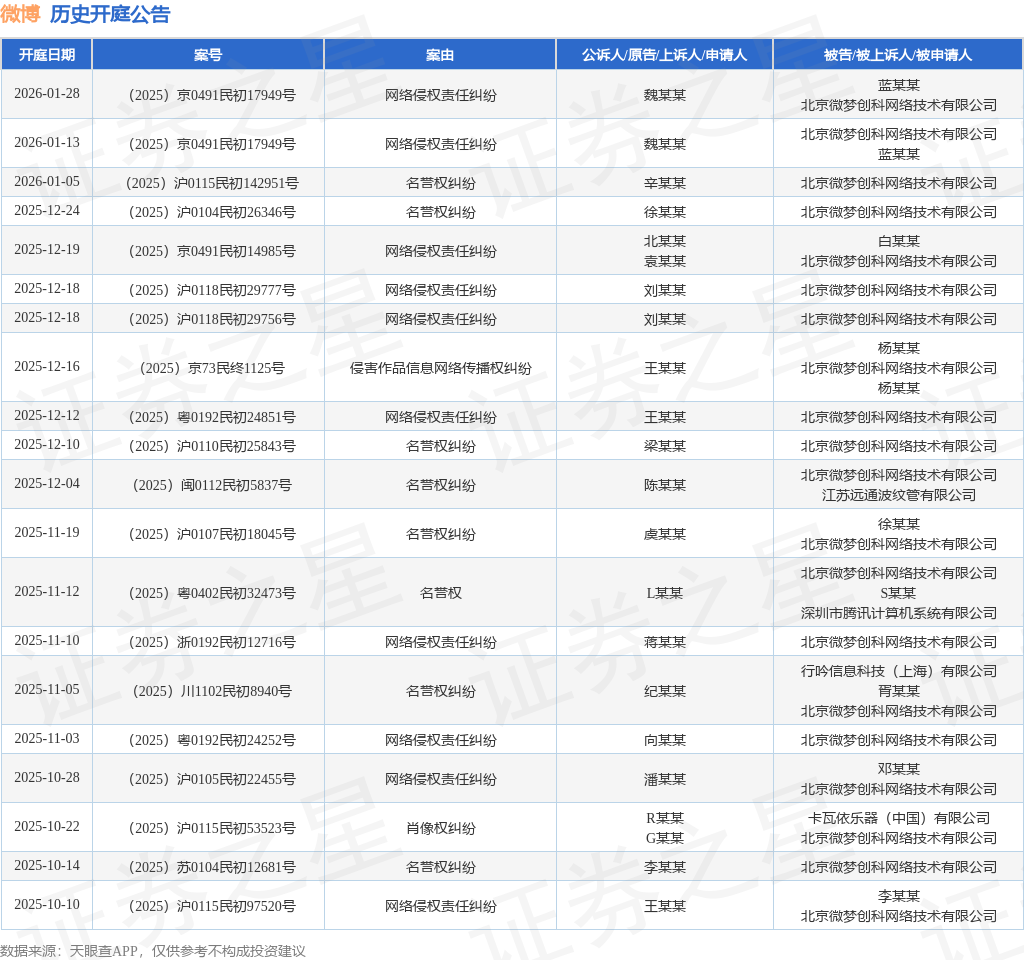The image size is (1024, 960).
Task: Click plaintiff 纪某某
Action: tap(665, 691)
